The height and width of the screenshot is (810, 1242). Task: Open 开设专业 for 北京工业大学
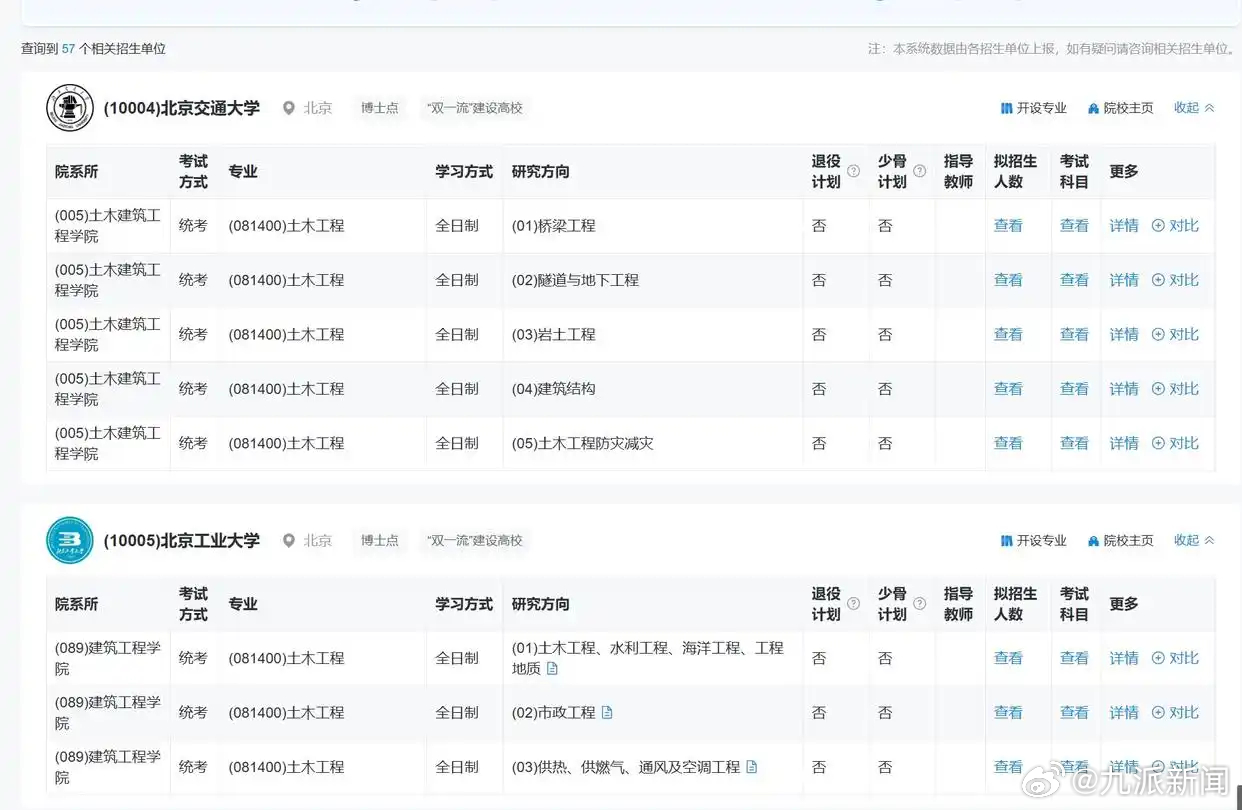[x=1033, y=541]
